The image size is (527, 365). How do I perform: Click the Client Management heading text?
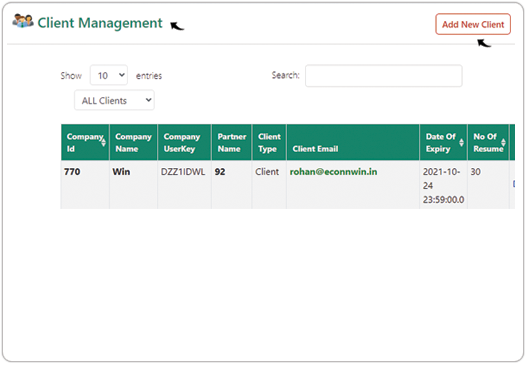coord(100,23)
